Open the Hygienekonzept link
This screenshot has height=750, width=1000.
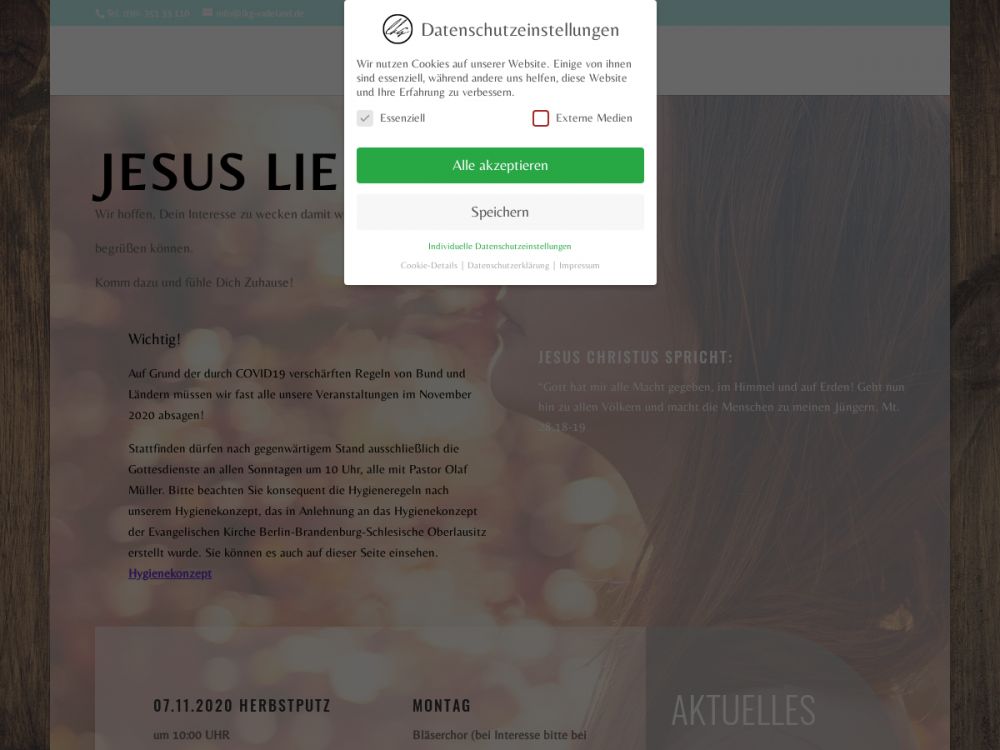point(170,573)
